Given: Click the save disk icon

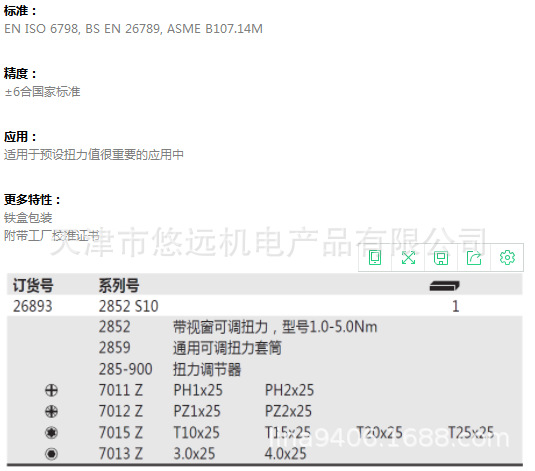Looking at the screenshot, I should pyautogui.click(x=441, y=258).
